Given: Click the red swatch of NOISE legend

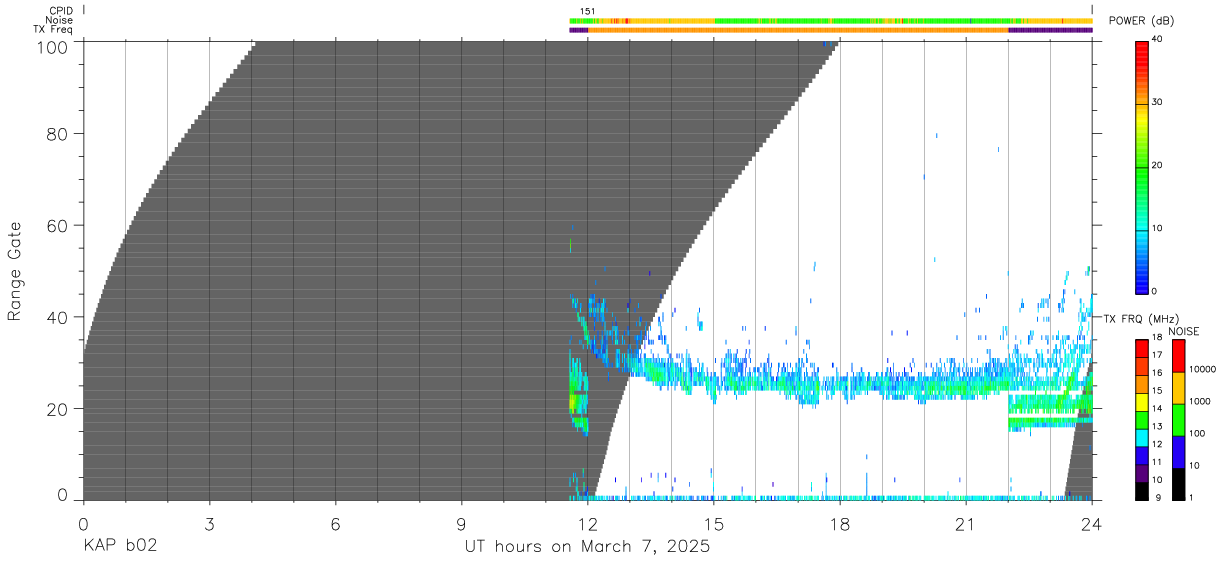Looking at the screenshot, I should pos(1181,356).
